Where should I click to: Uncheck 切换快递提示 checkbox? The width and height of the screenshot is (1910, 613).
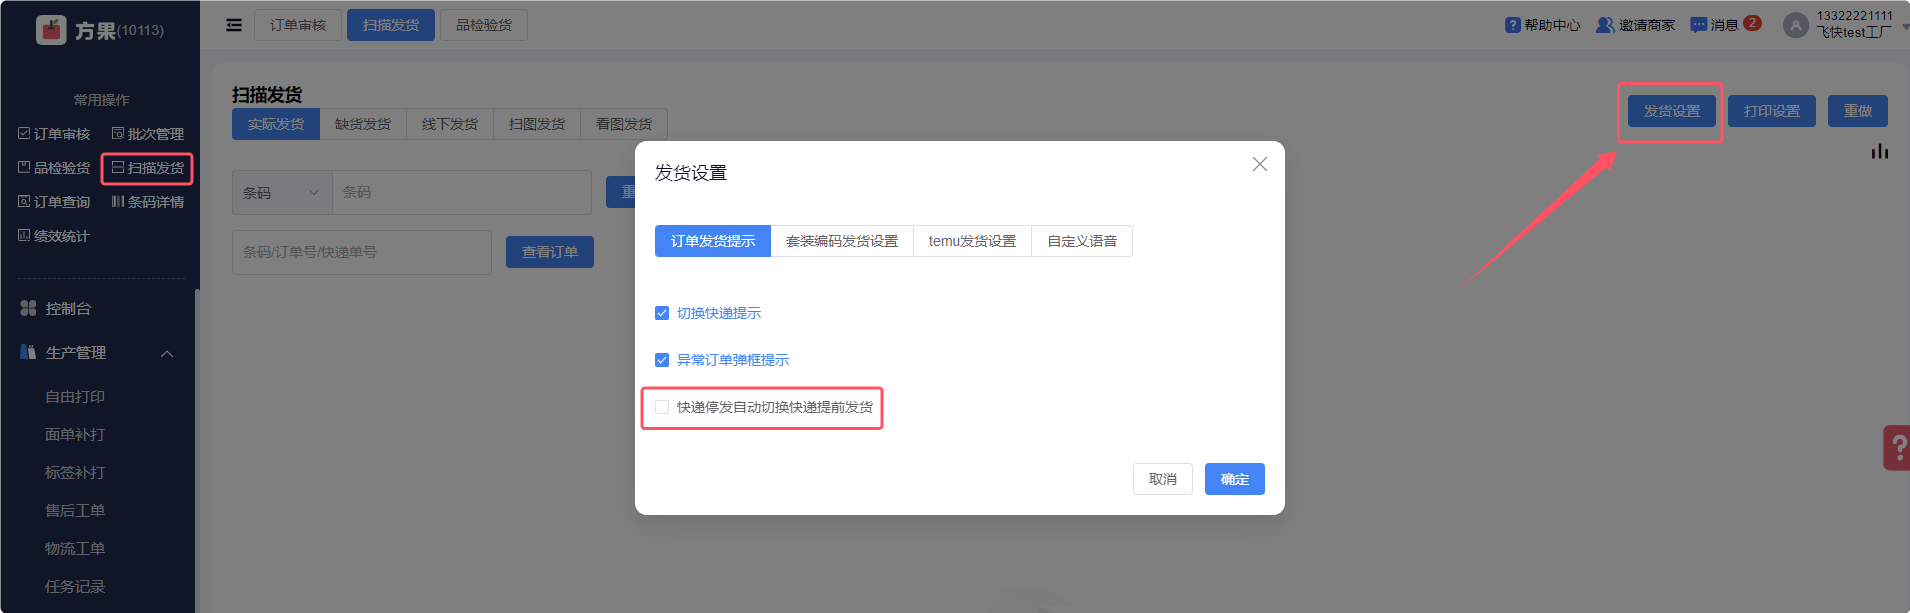[662, 313]
